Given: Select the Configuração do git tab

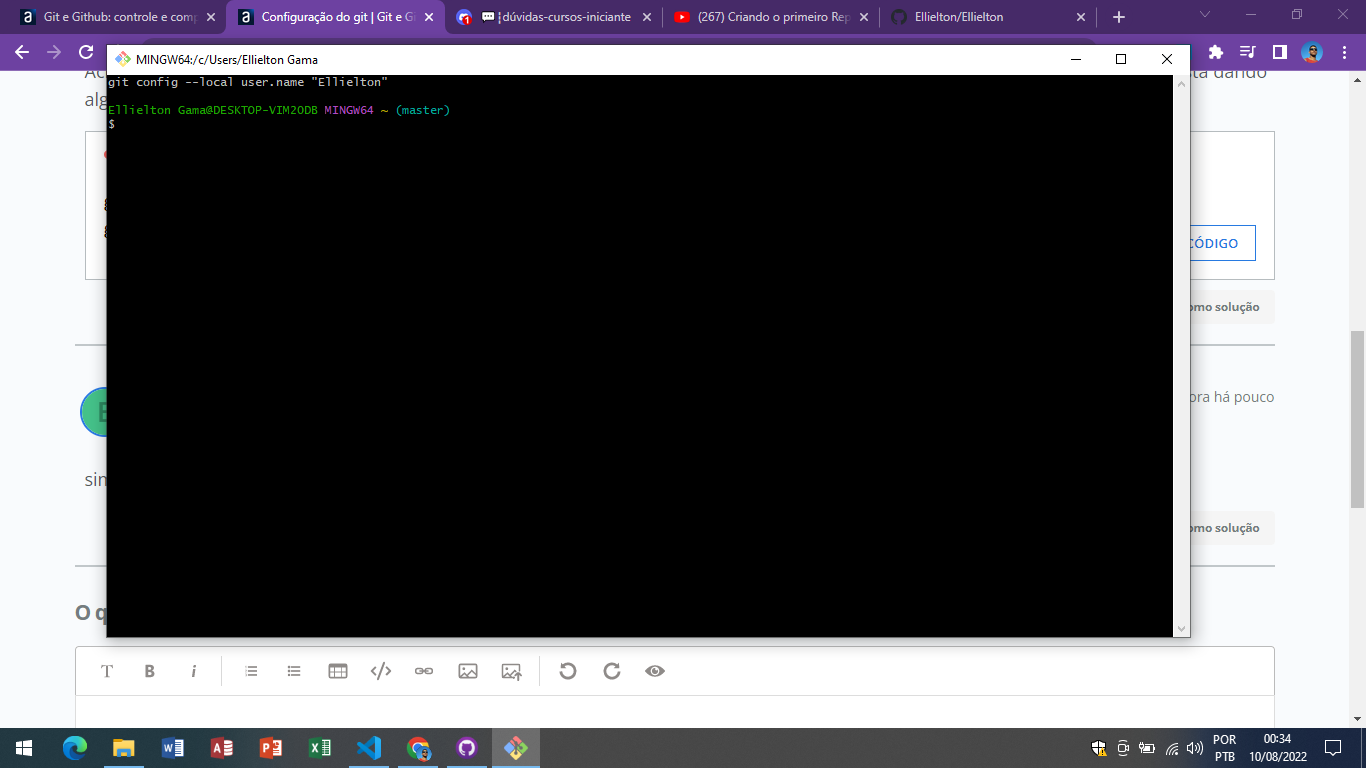Looking at the screenshot, I should click(335, 17).
